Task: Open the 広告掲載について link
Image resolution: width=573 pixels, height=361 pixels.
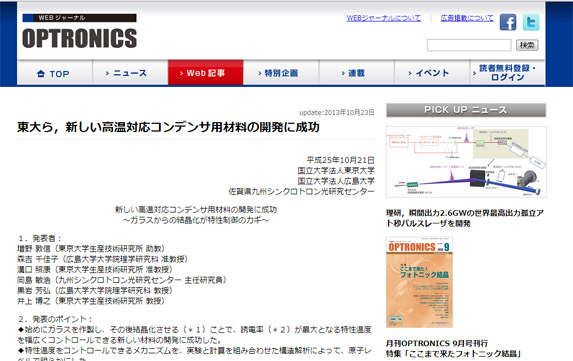Action: (467, 18)
